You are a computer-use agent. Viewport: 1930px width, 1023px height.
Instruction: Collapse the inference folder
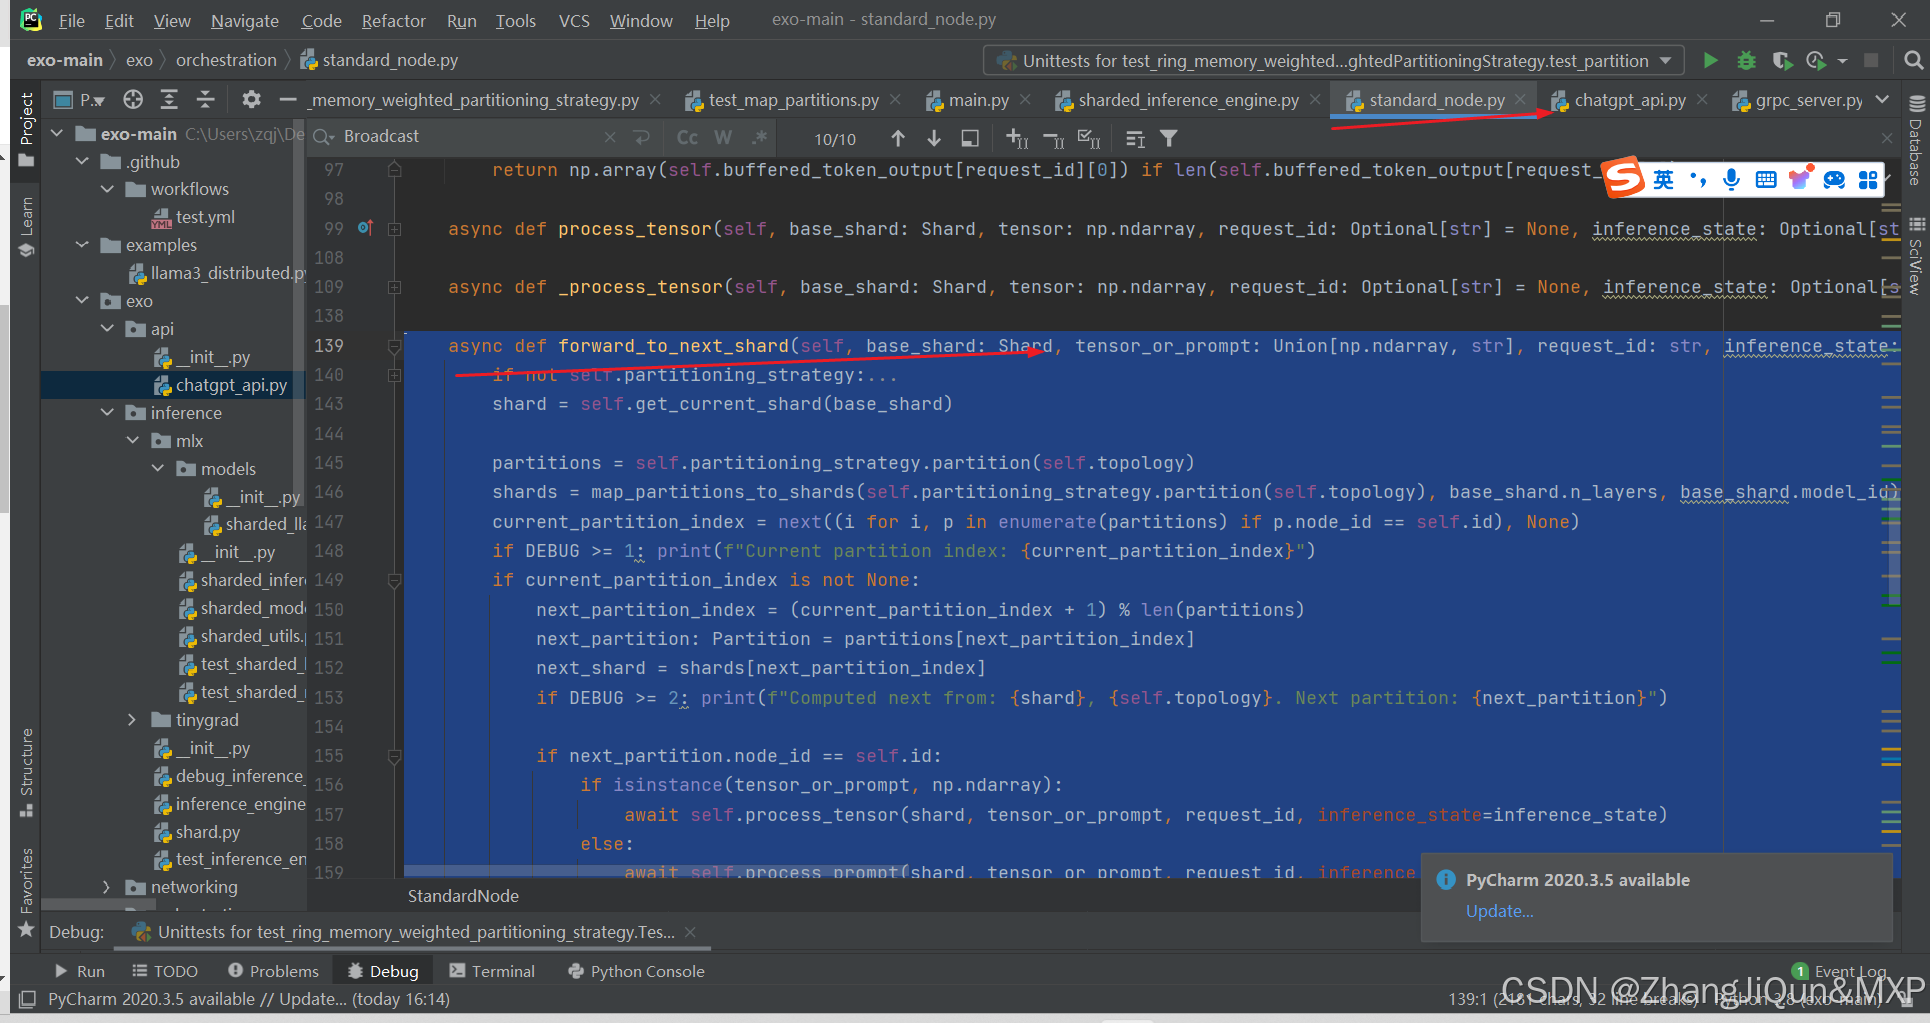[x=107, y=413]
